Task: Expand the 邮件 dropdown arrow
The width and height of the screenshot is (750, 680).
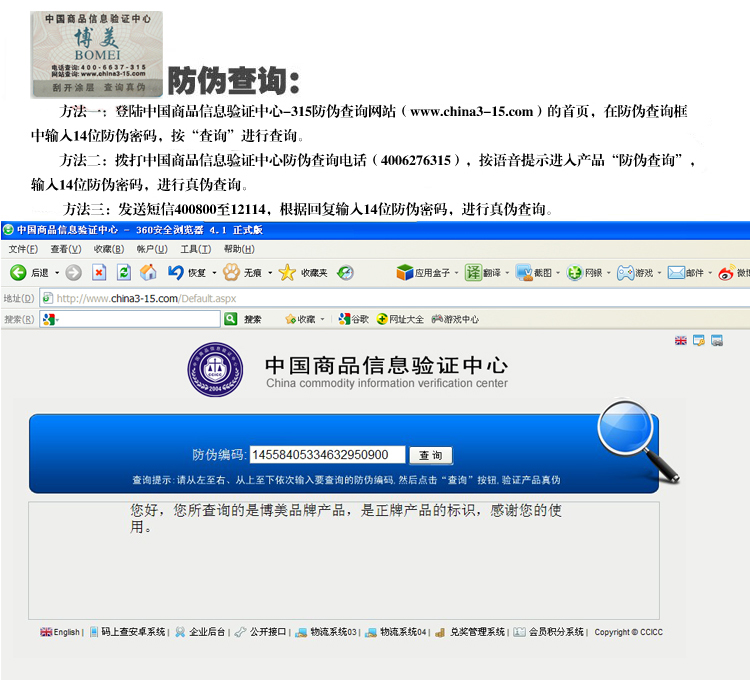Action: (710, 273)
